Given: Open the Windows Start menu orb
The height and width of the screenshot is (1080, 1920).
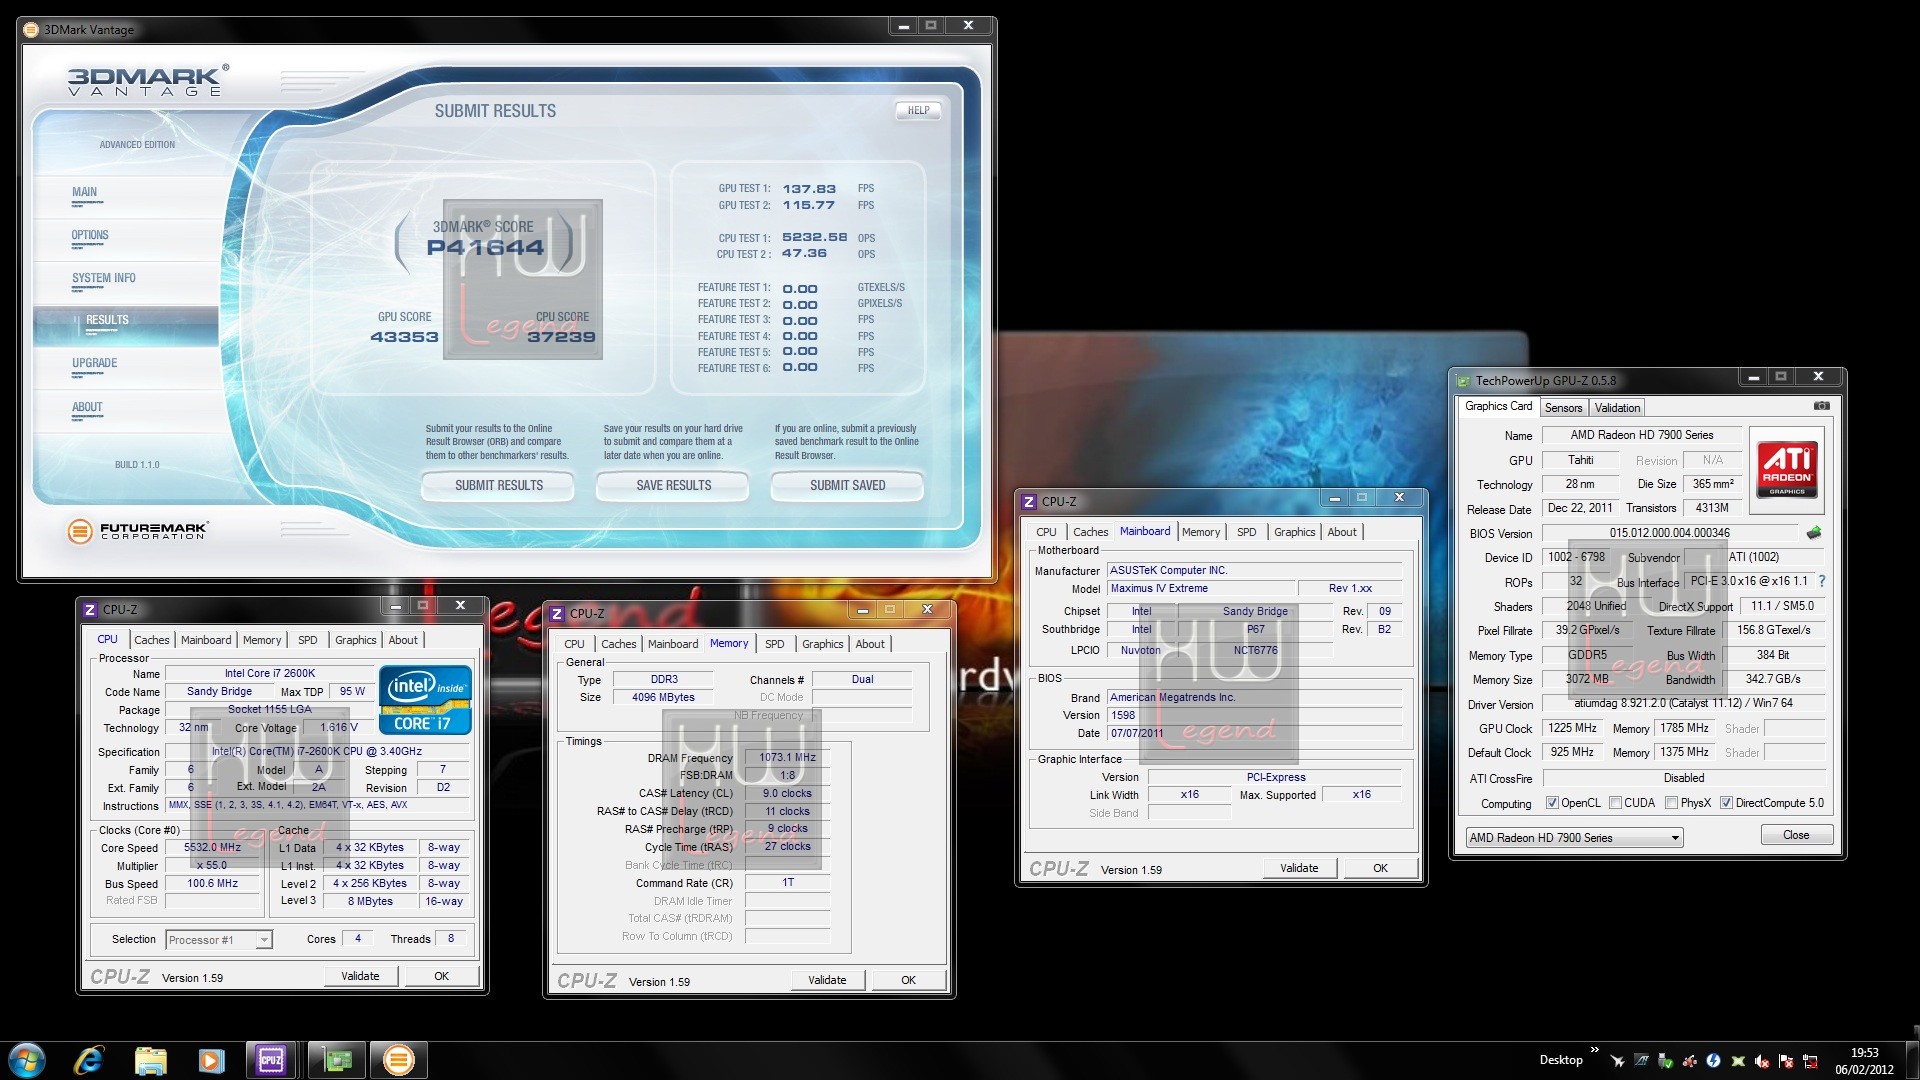Looking at the screenshot, I should (27, 1059).
